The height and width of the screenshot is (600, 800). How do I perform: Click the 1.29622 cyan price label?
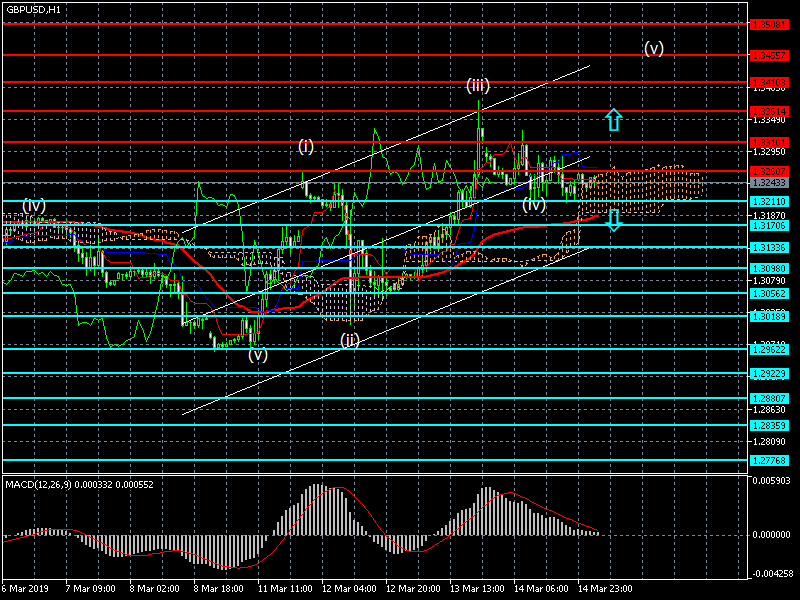click(769, 349)
